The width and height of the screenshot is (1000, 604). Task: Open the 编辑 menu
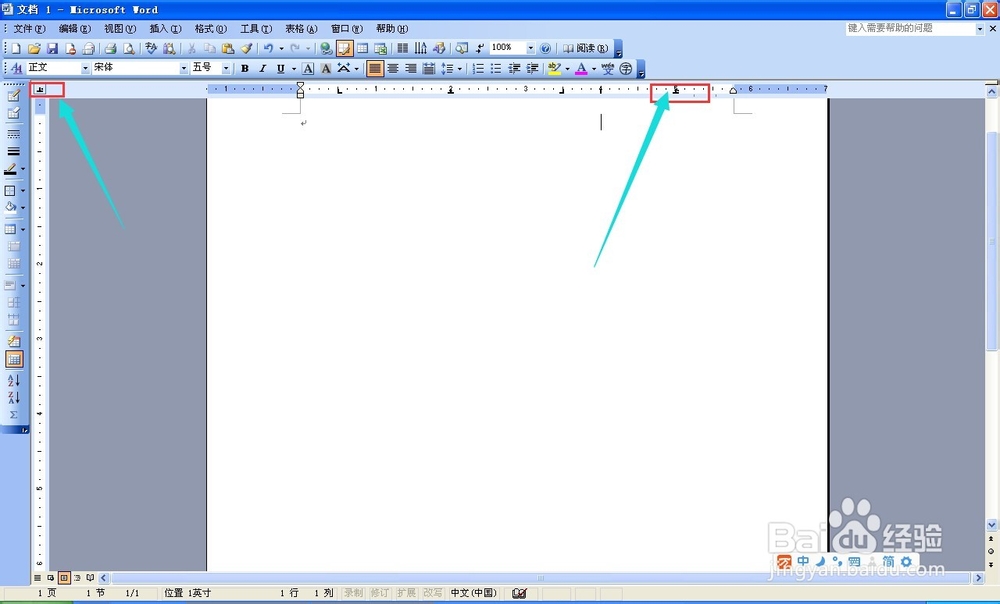point(75,29)
